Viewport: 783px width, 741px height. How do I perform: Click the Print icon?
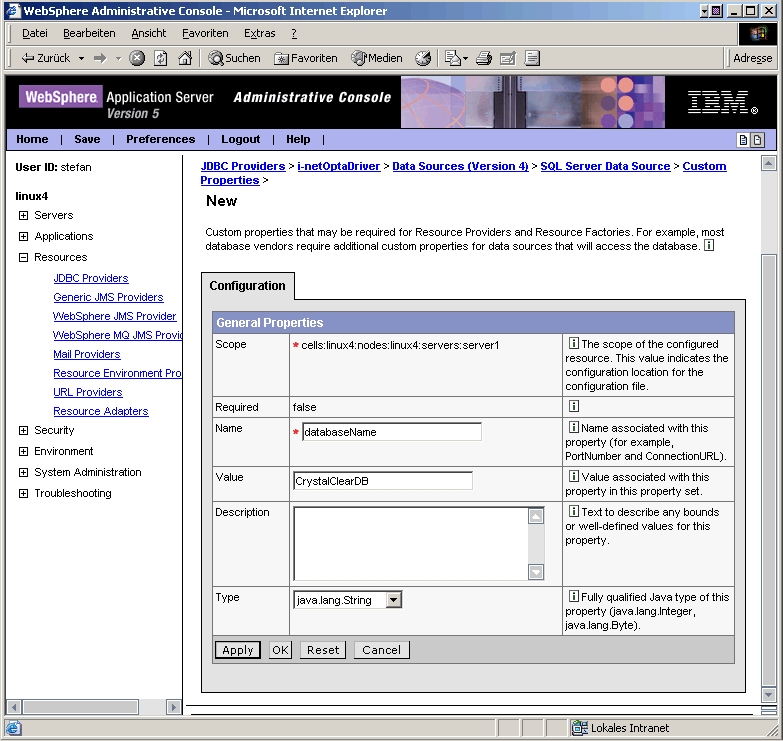click(x=483, y=58)
